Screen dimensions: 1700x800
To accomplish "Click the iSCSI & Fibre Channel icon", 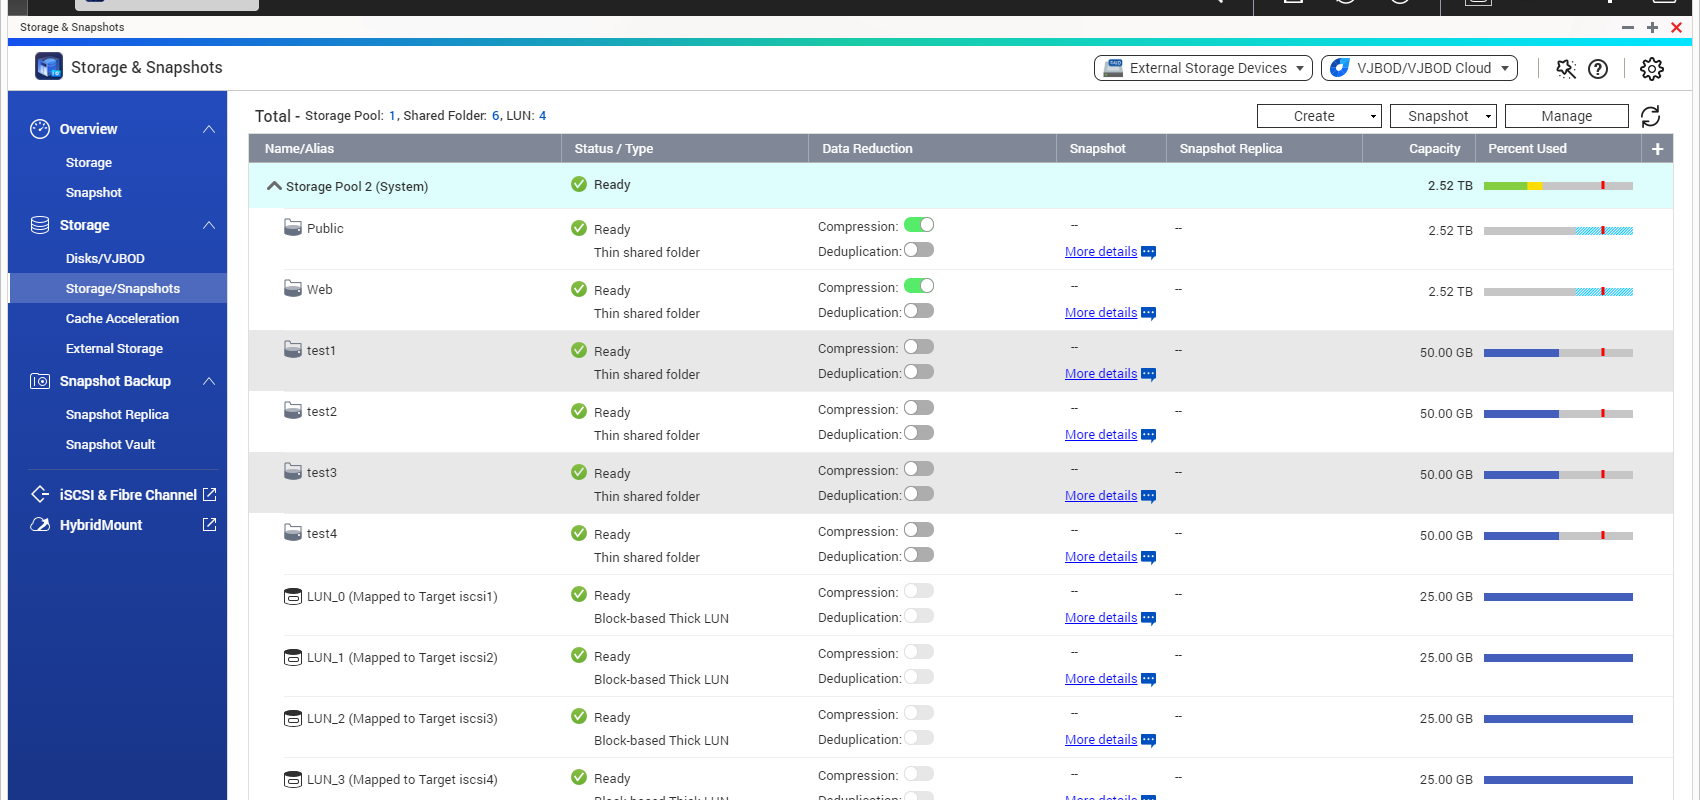I will (40, 494).
